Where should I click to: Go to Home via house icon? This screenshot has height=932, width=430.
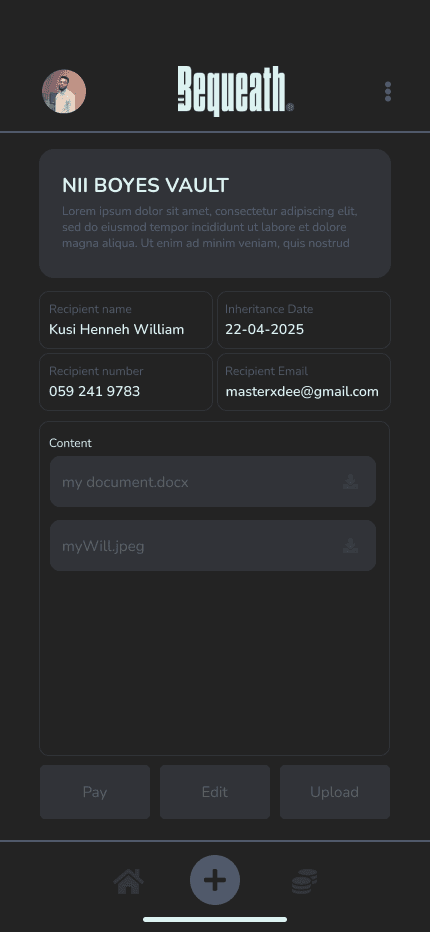pos(128,881)
